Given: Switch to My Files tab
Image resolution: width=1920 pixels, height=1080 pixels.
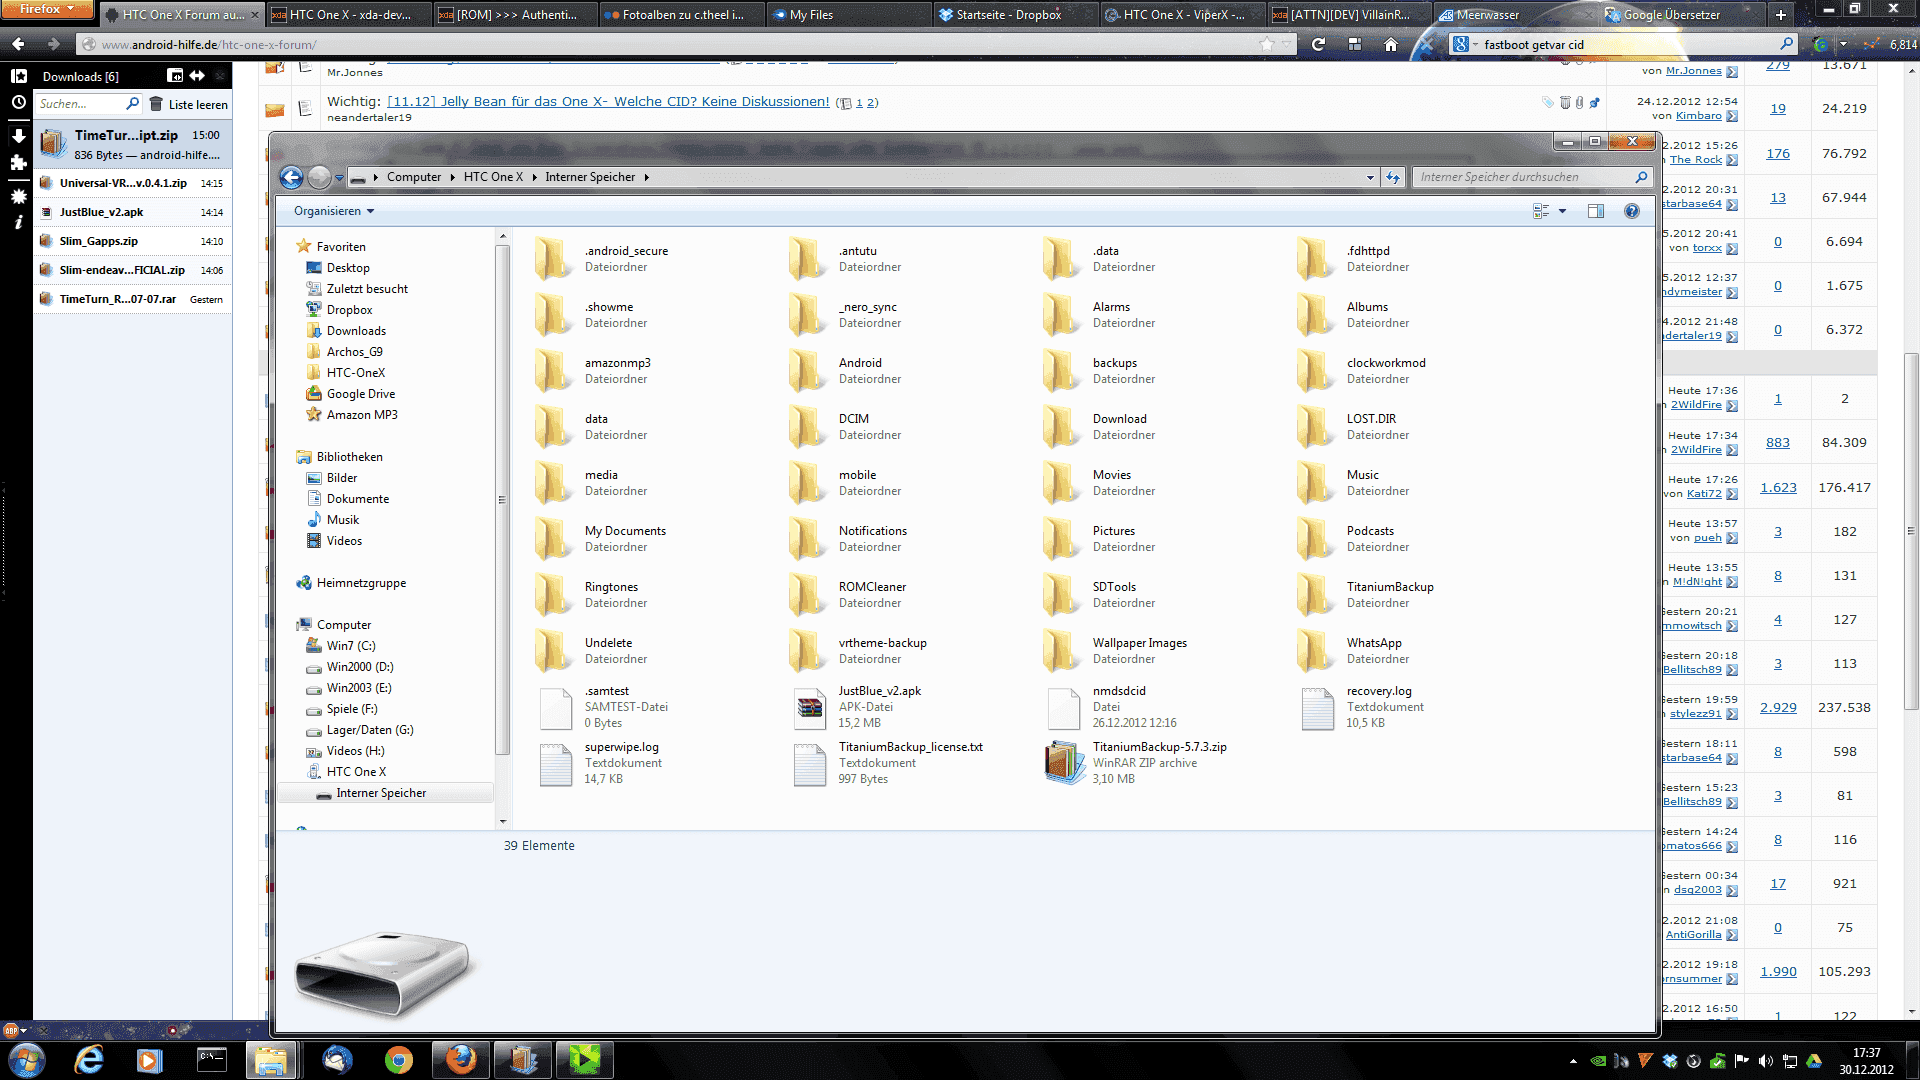Looking at the screenshot, I should coord(850,15).
